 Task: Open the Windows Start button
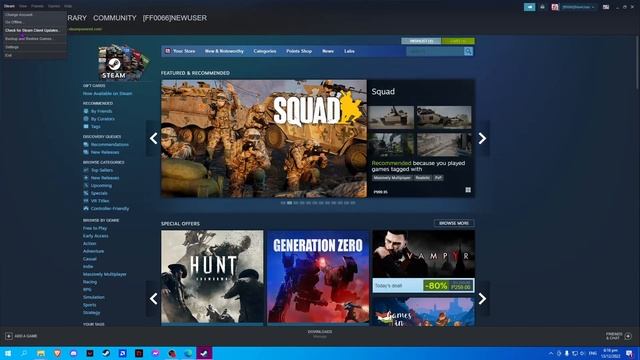[x=8, y=353]
